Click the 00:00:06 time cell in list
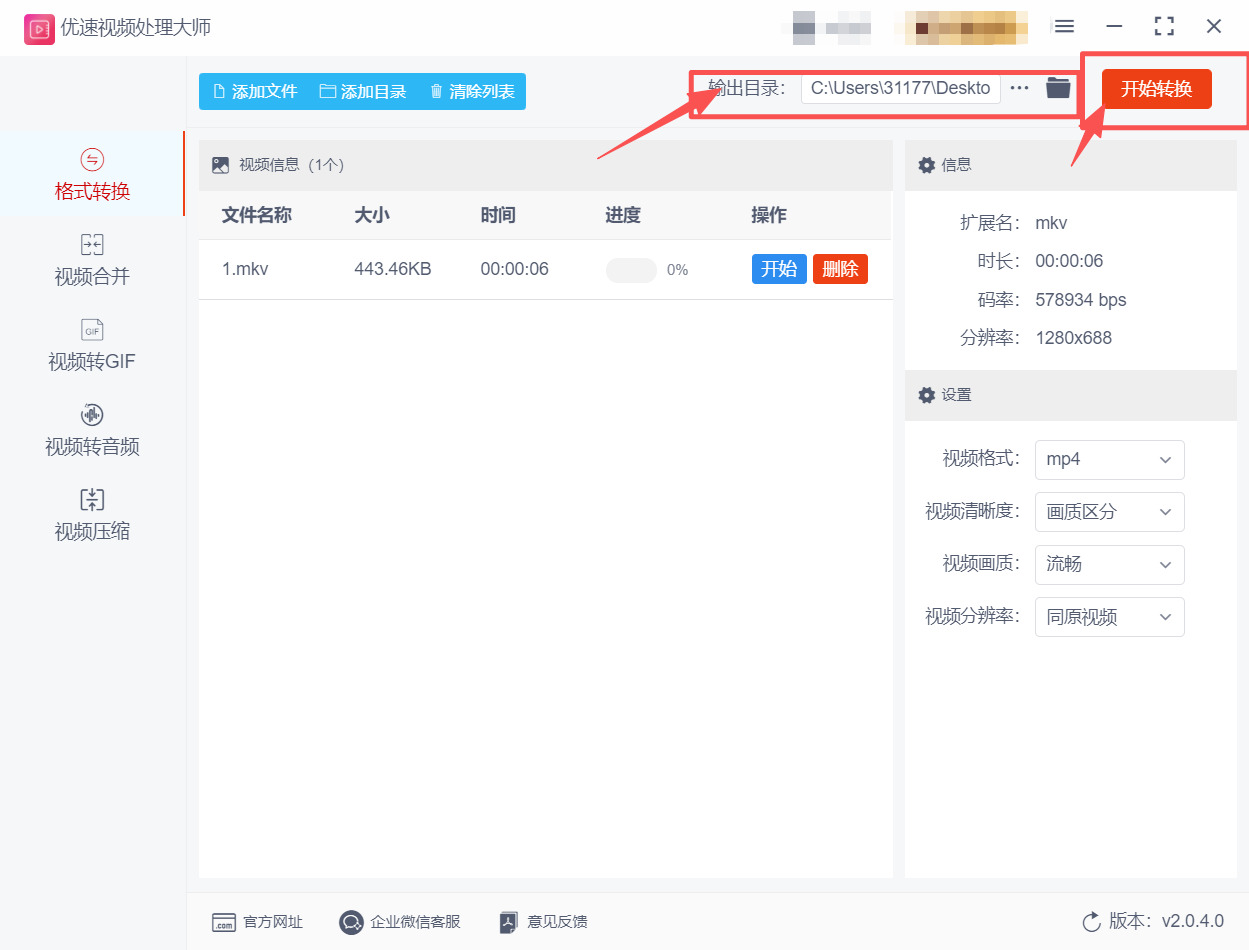Image resolution: width=1249 pixels, height=950 pixels. (x=514, y=269)
